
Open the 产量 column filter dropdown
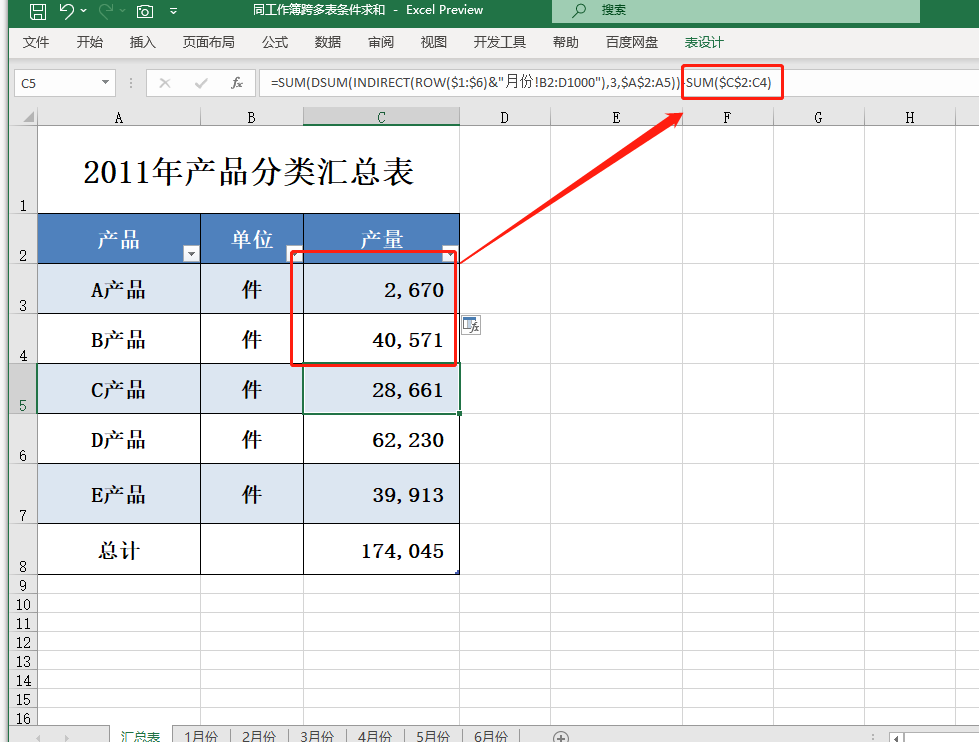449,254
